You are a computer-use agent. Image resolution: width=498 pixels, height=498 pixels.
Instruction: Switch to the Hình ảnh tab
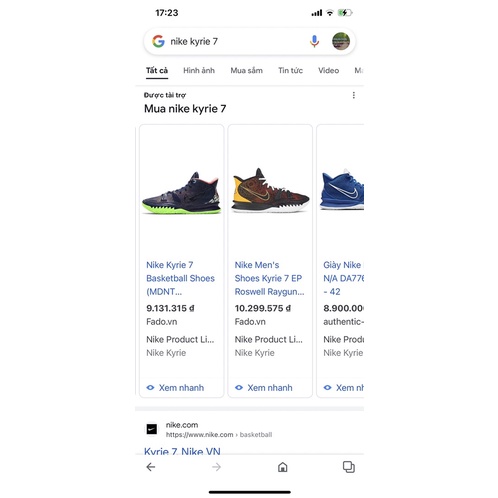pos(199,71)
